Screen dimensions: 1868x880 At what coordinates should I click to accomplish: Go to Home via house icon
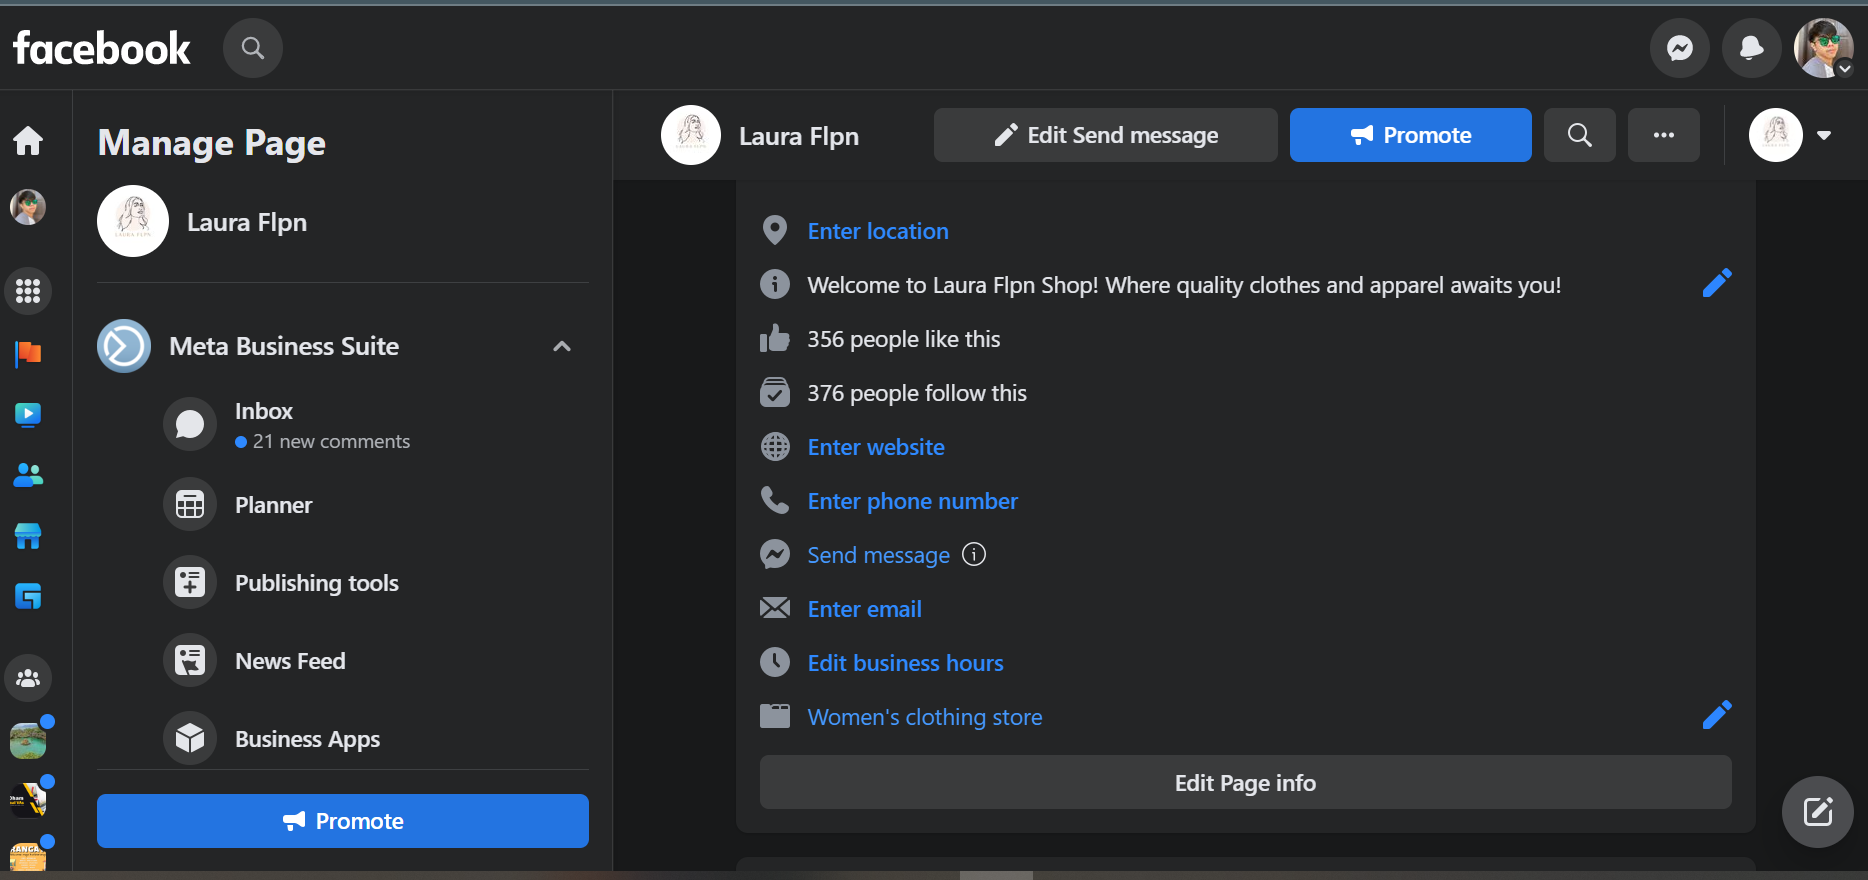pos(28,141)
